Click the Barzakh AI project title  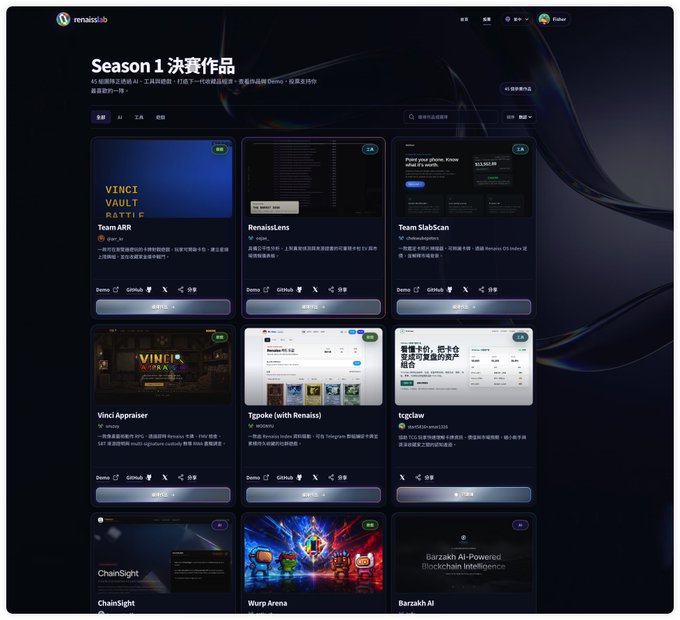(416, 603)
